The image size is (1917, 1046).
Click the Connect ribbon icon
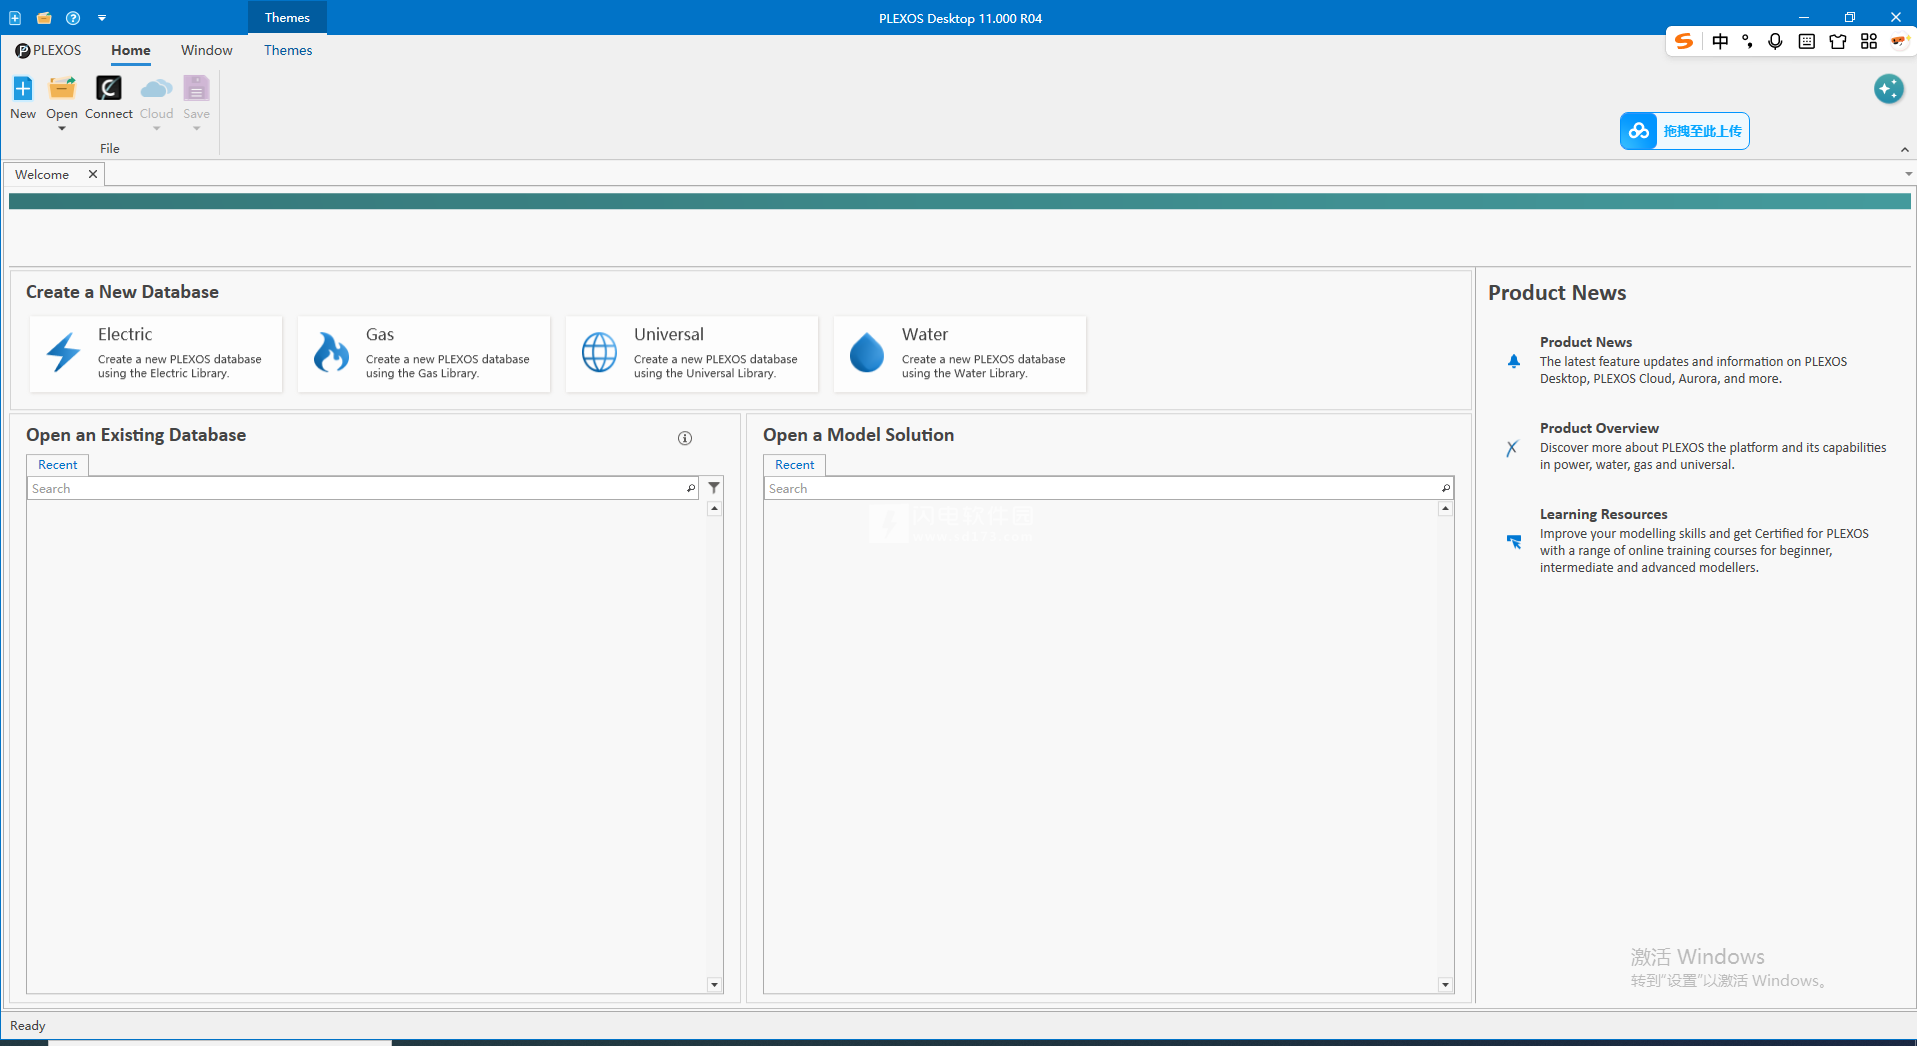[x=108, y=89]
